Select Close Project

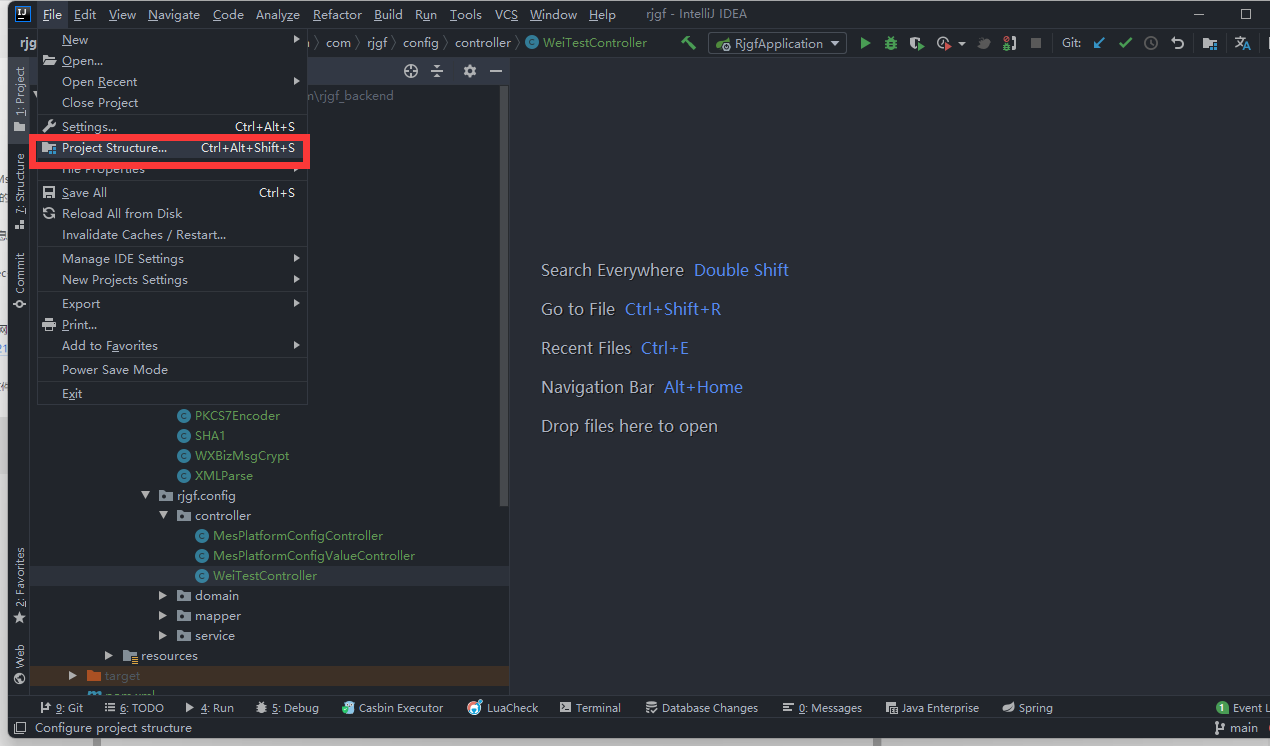pyautogui.click(x=172, y=103)
